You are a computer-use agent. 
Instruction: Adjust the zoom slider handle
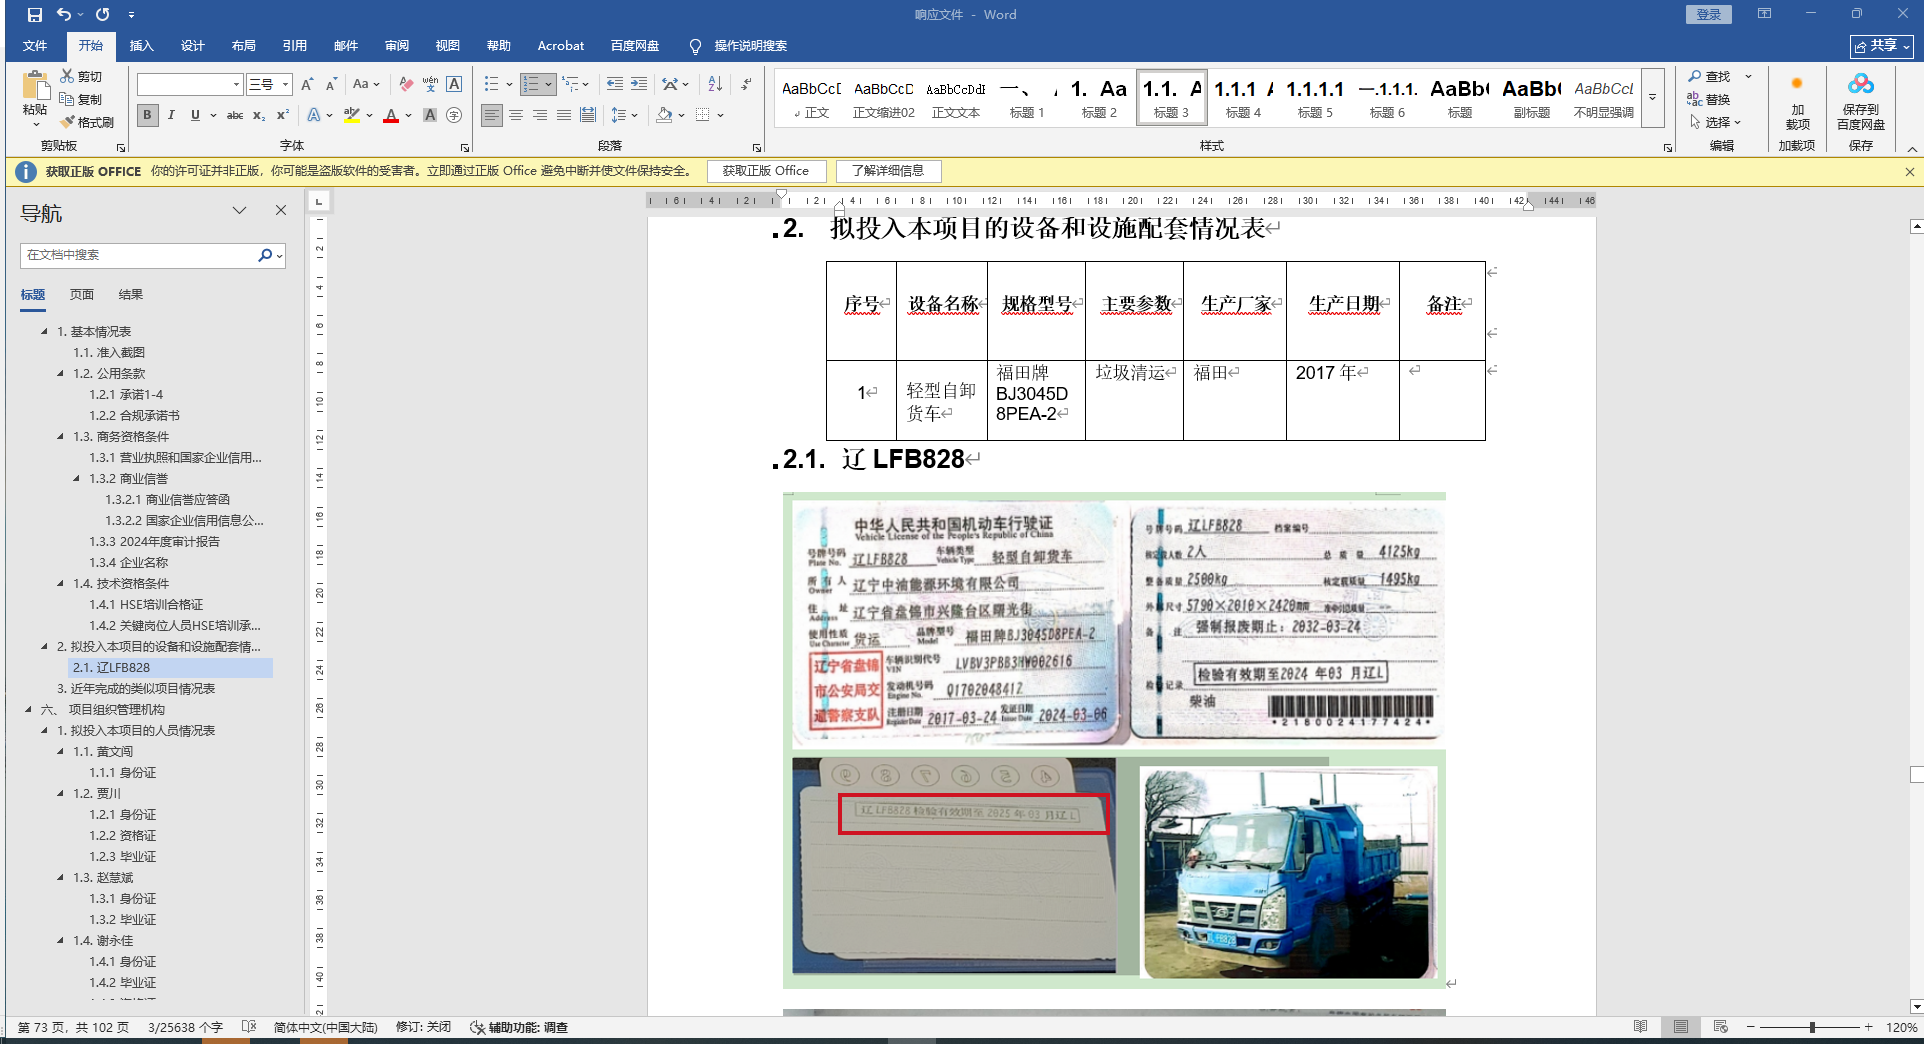point(1812,1027)
